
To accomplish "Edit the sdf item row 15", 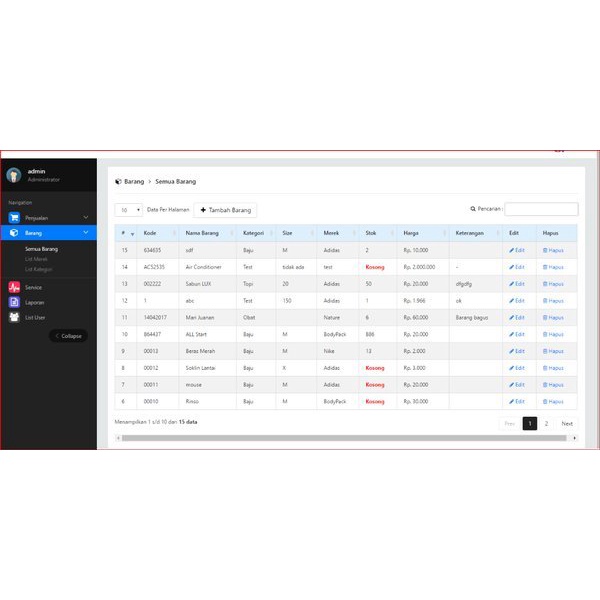I will point(517,250).
